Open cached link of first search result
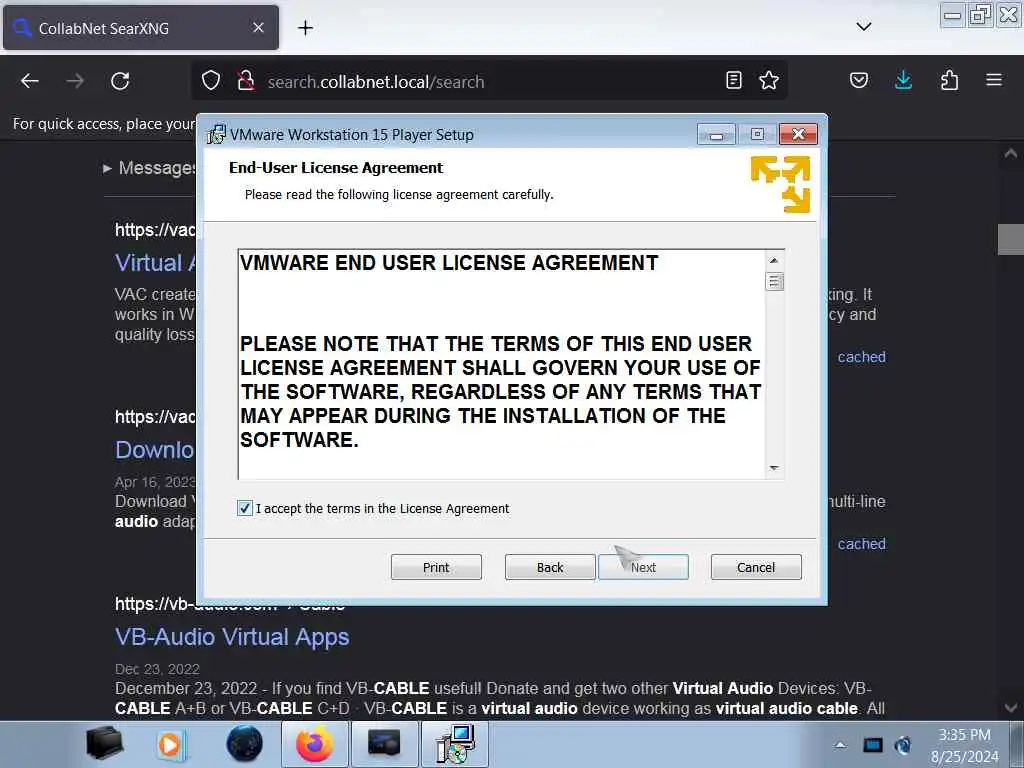This screenshot has height=768, width=1024. (x=861, y=357)
